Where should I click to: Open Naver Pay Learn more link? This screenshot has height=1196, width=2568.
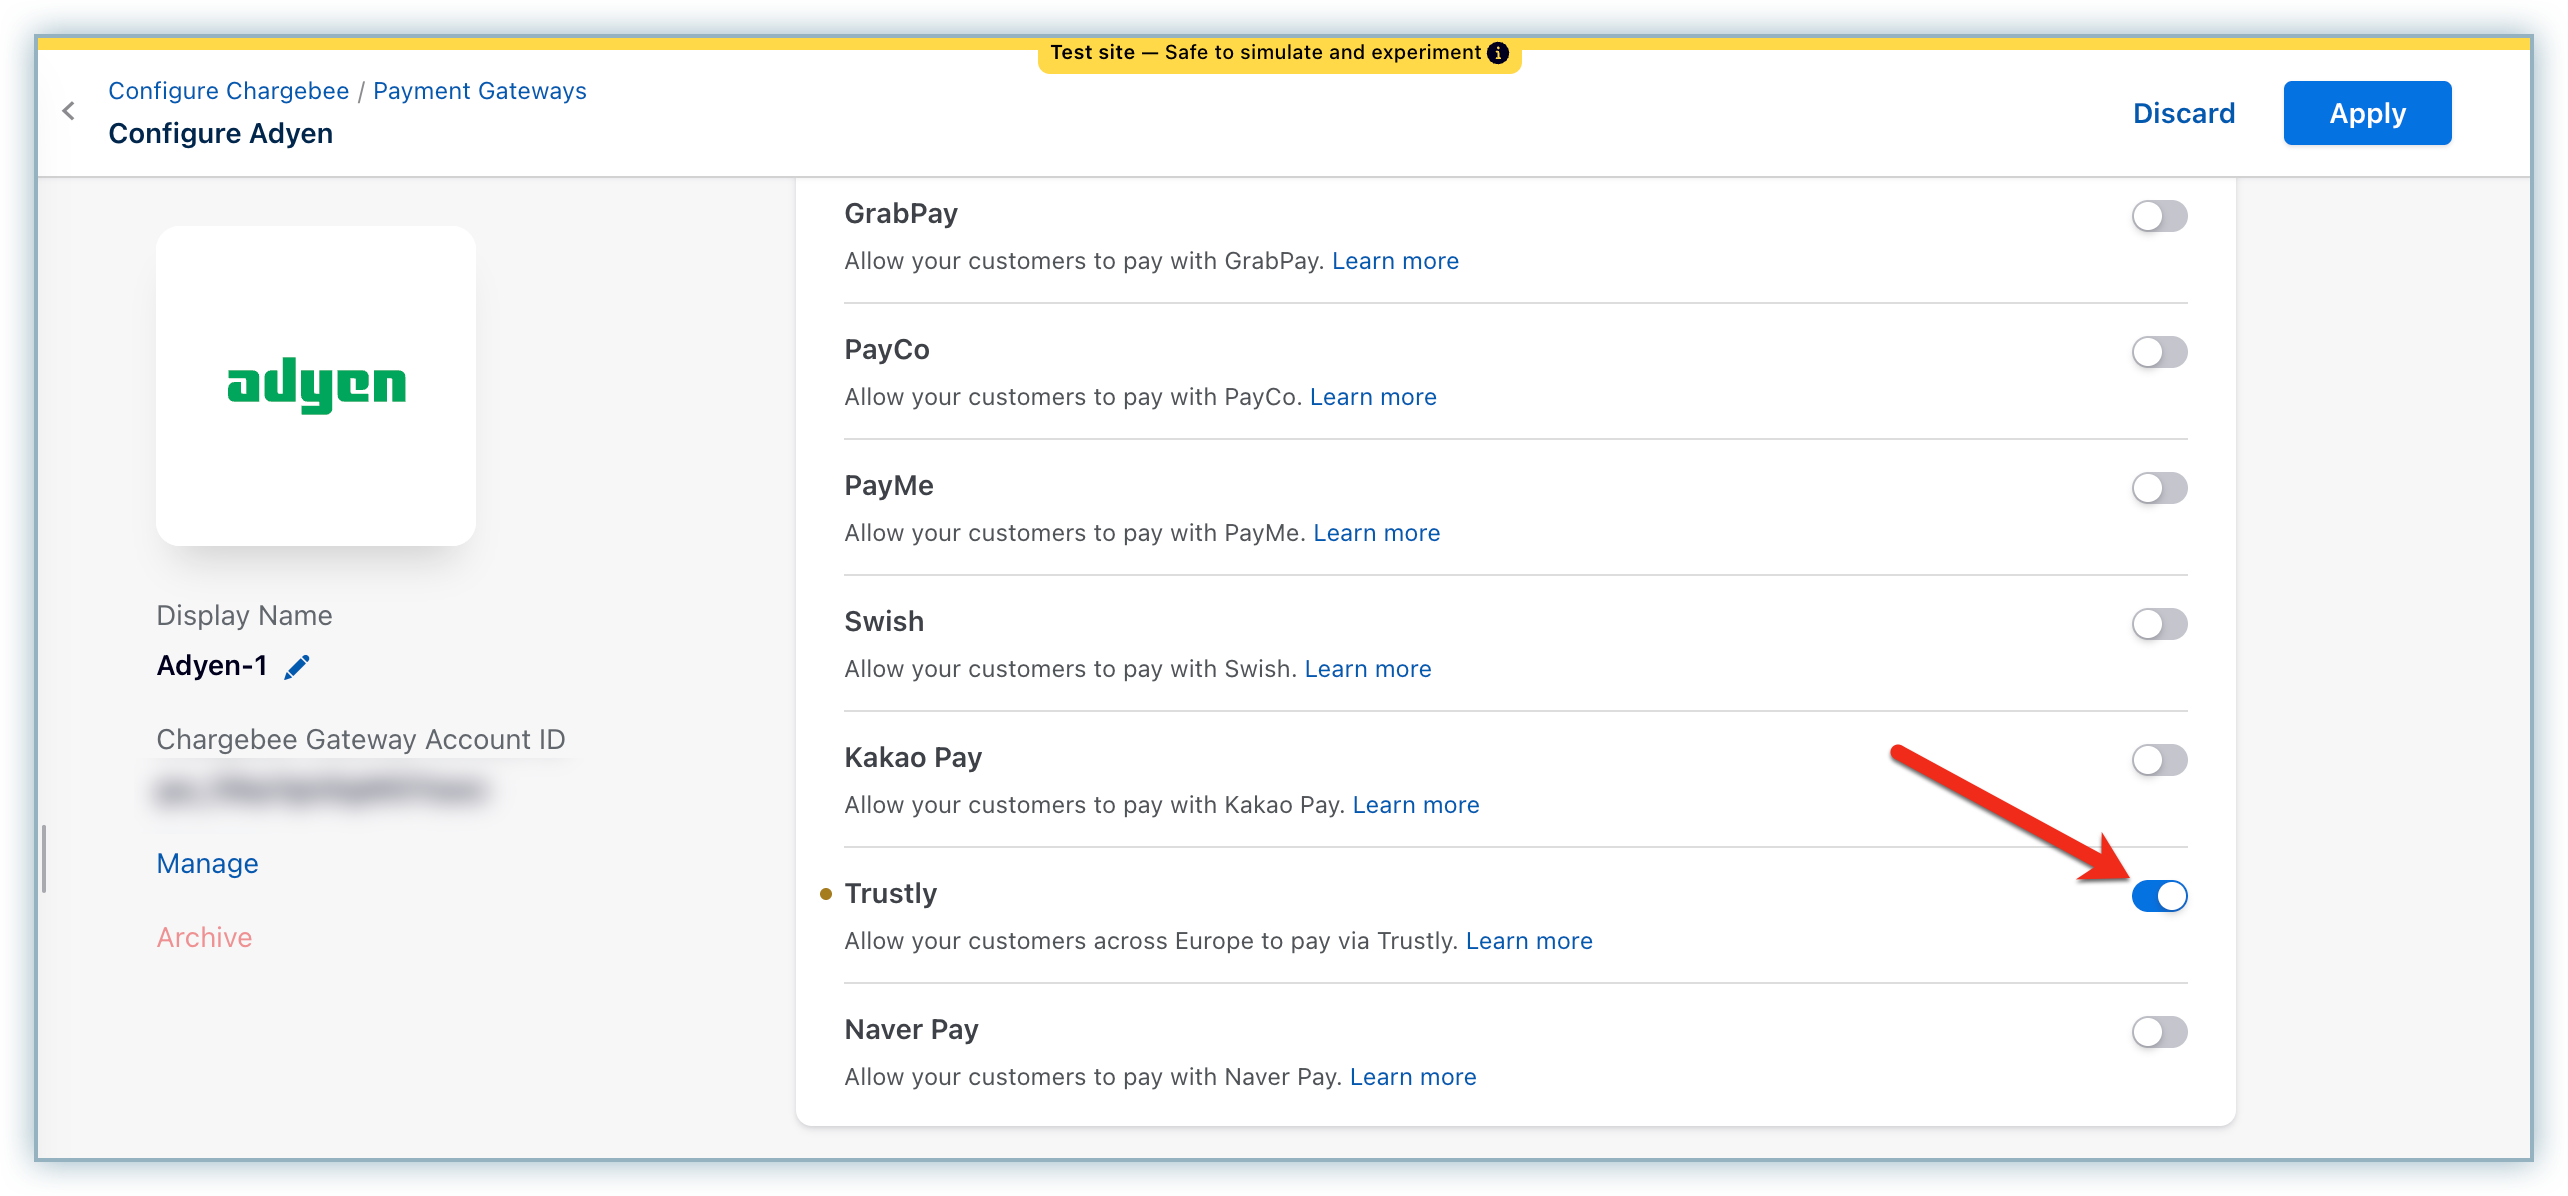1413,1077
